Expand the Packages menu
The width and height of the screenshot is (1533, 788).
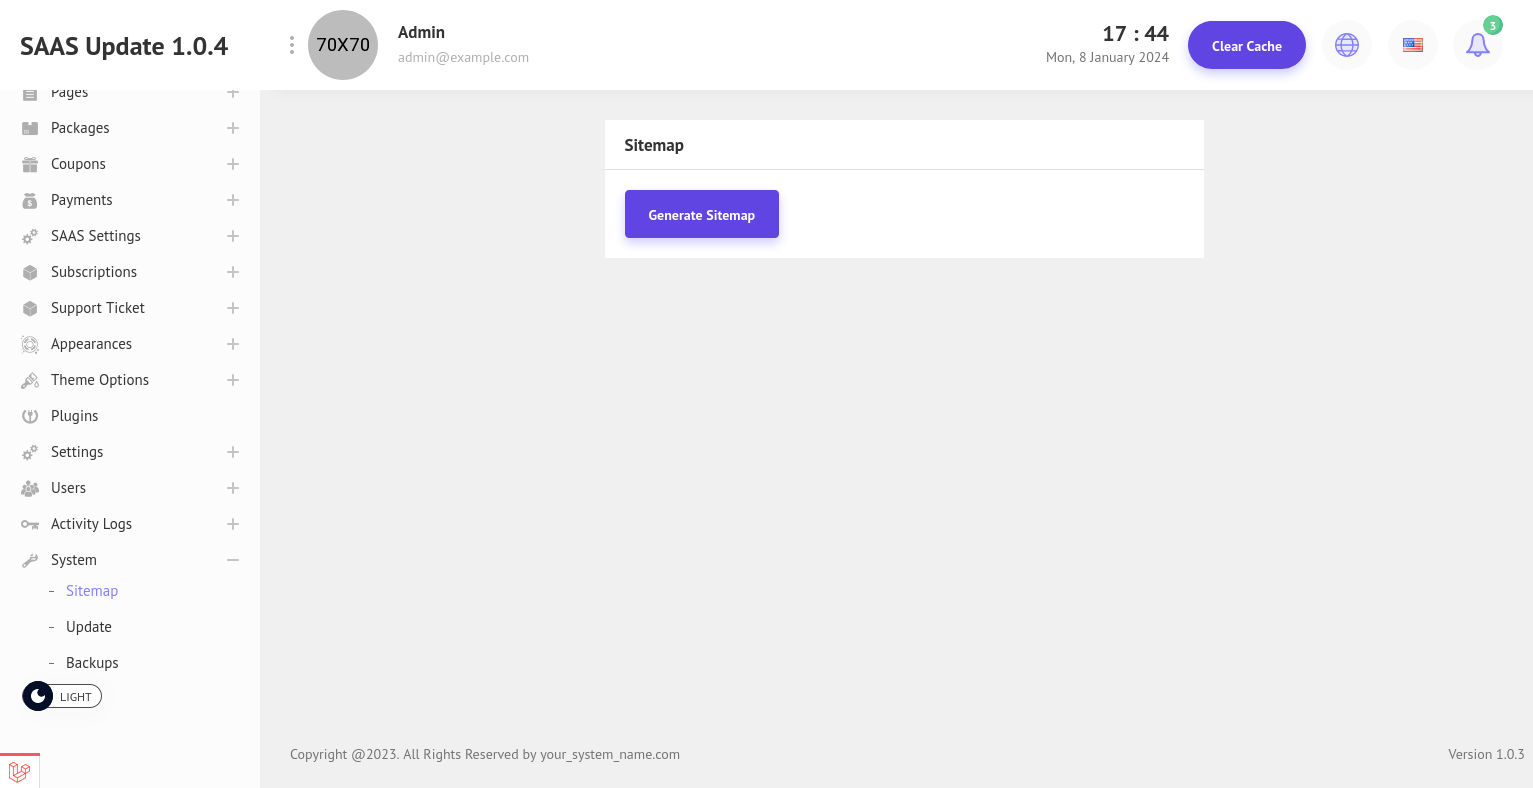[x=232, y=128]
